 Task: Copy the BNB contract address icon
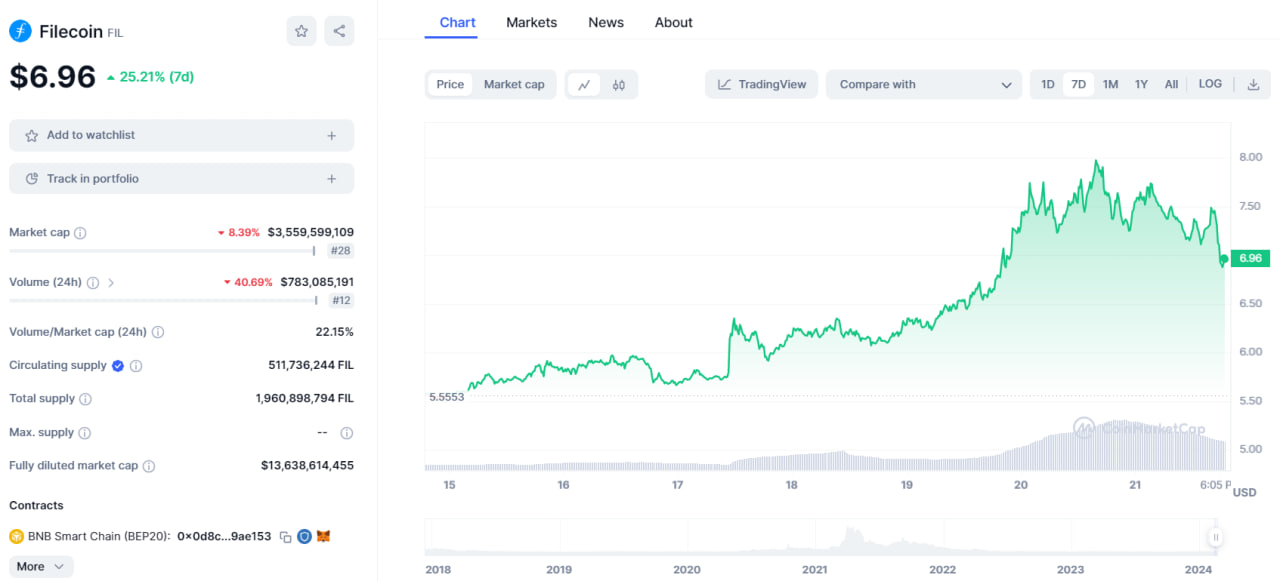pyautogui.click(x=285, y=537)
